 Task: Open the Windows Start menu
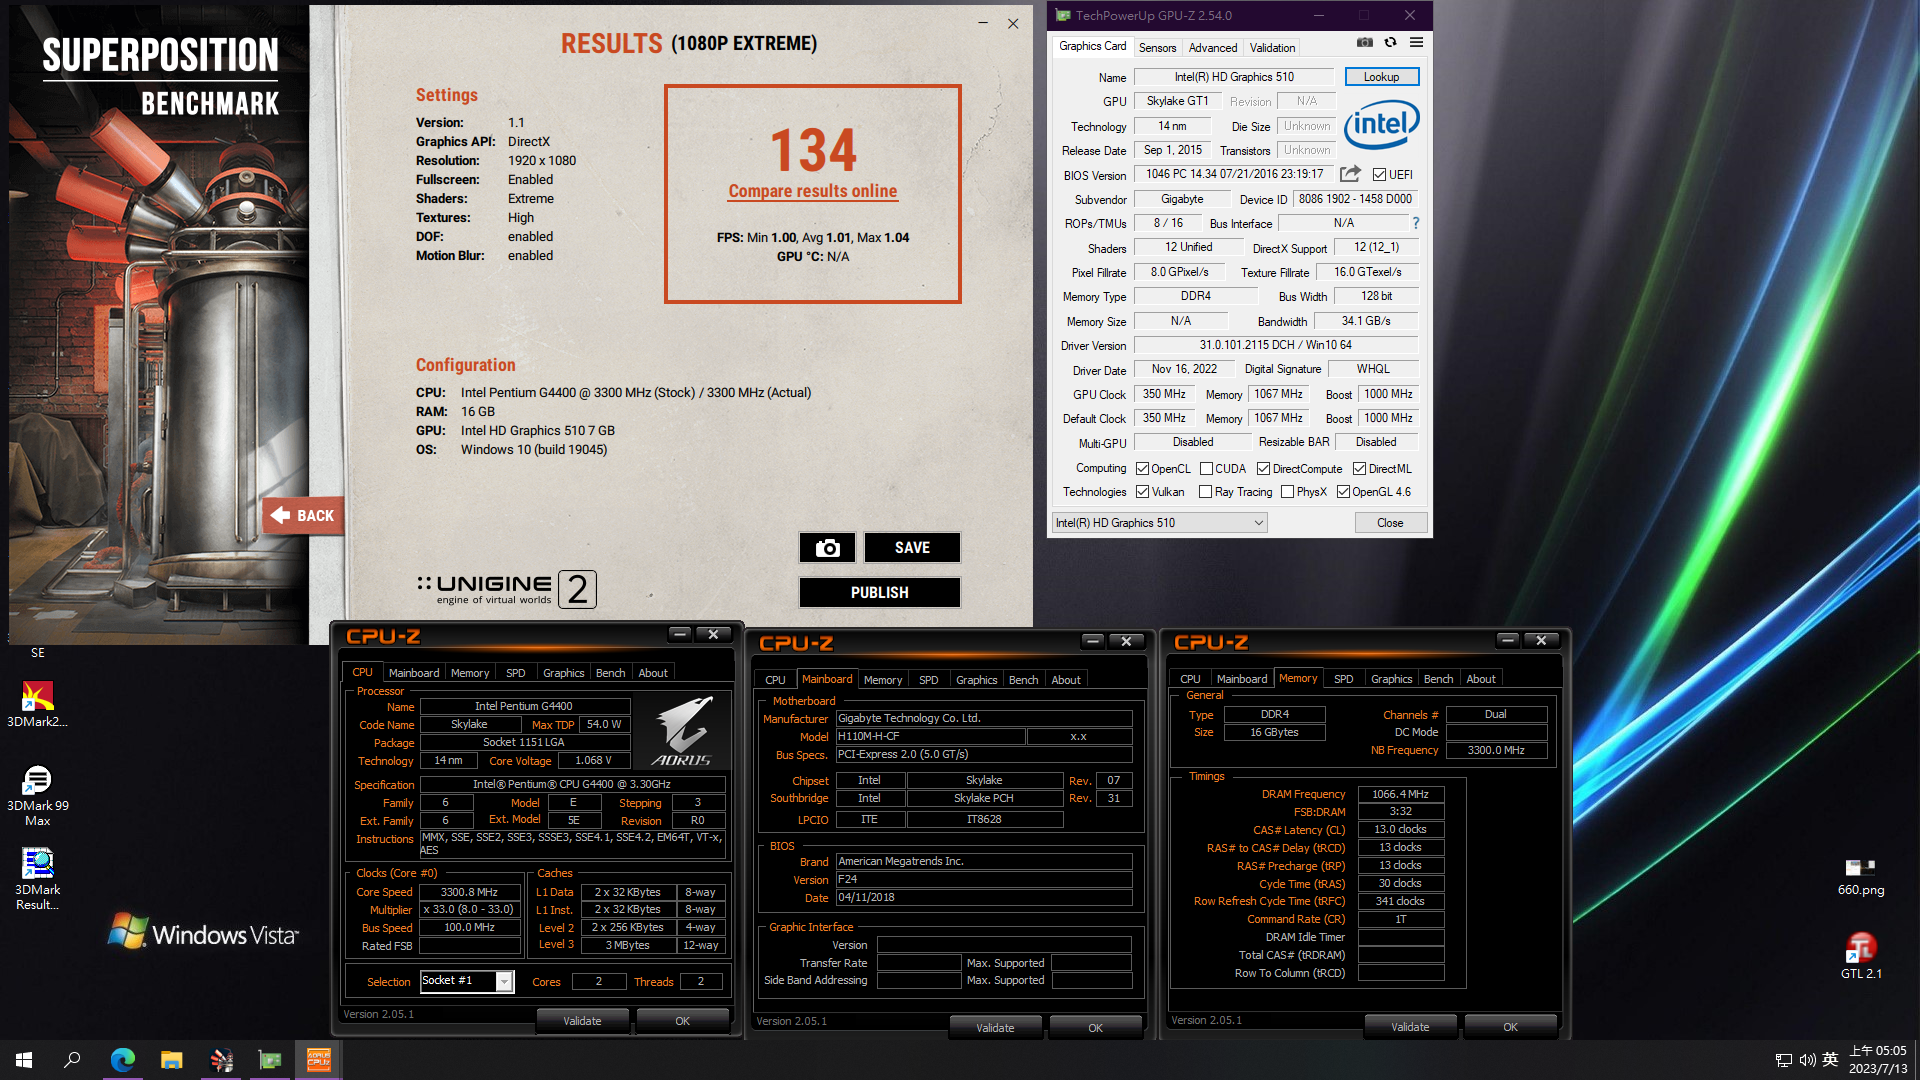click(24, 1060)
